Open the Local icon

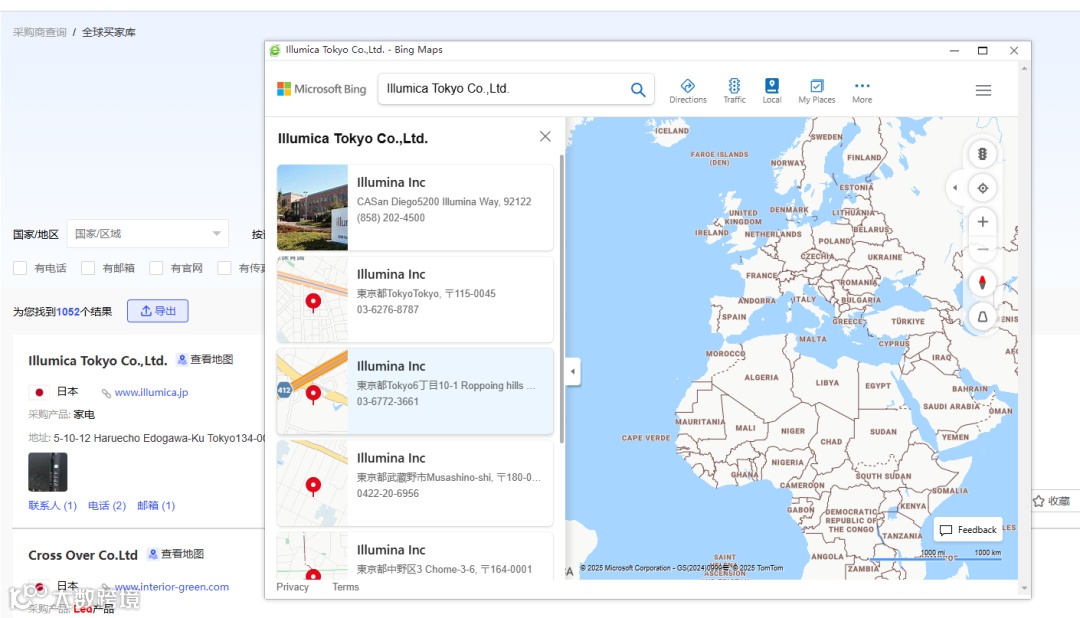(771, 91)
